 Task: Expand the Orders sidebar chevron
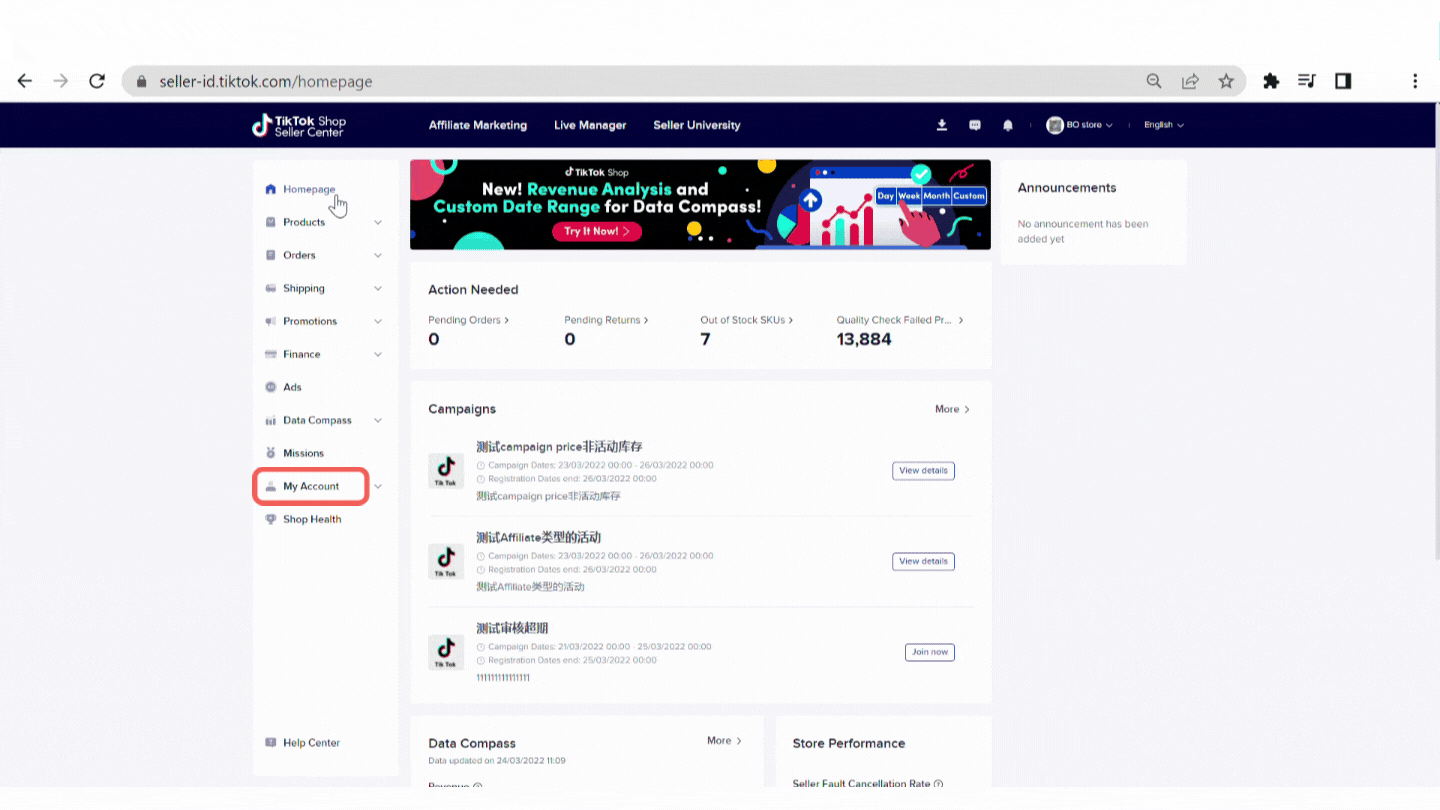378,255
